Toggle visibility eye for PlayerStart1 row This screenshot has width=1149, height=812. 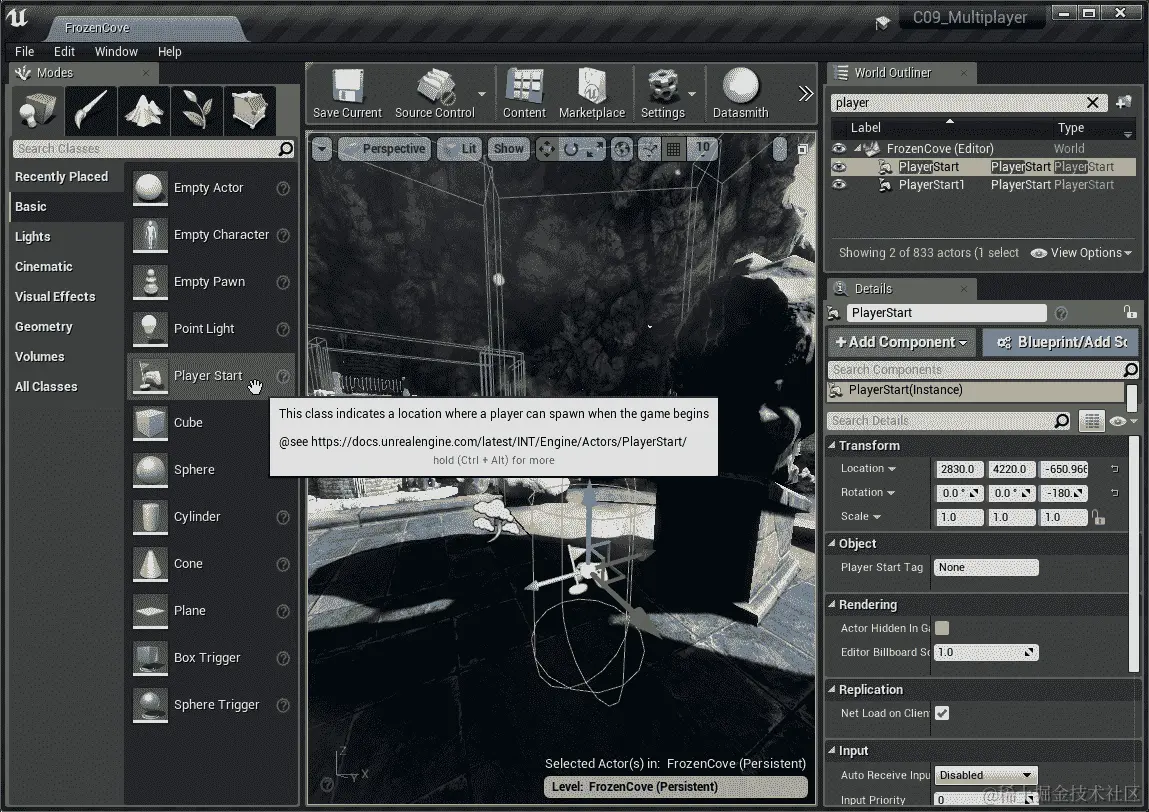pyautogui.click(x=839, y=185)
